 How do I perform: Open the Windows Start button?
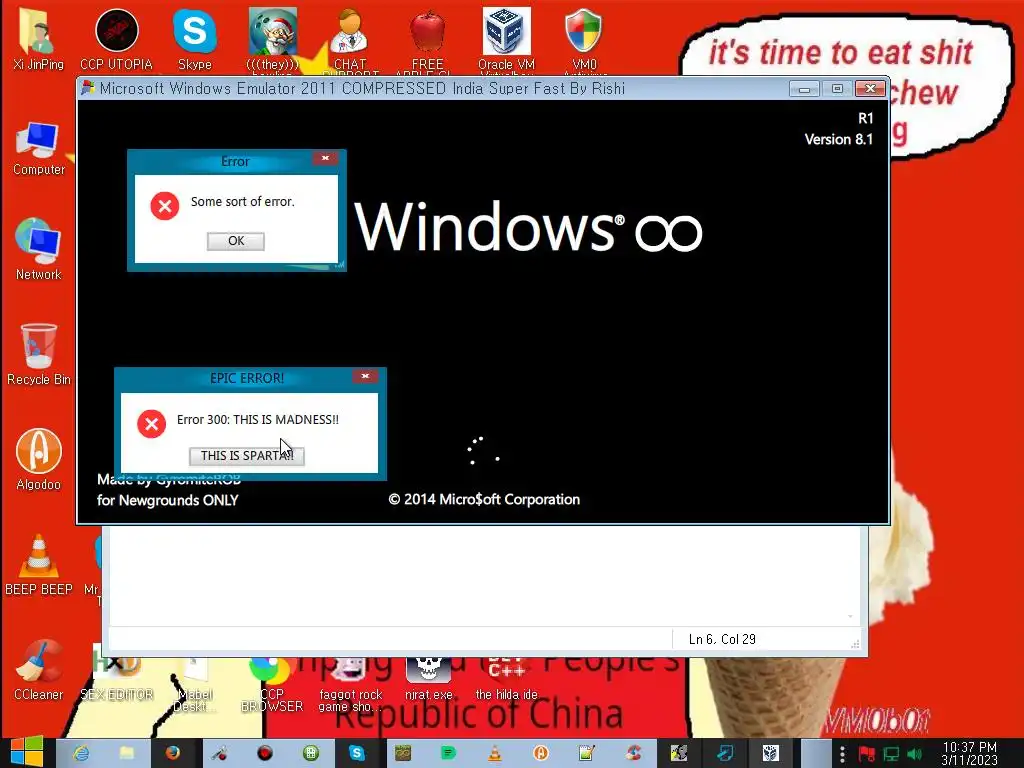coord(27,753)
